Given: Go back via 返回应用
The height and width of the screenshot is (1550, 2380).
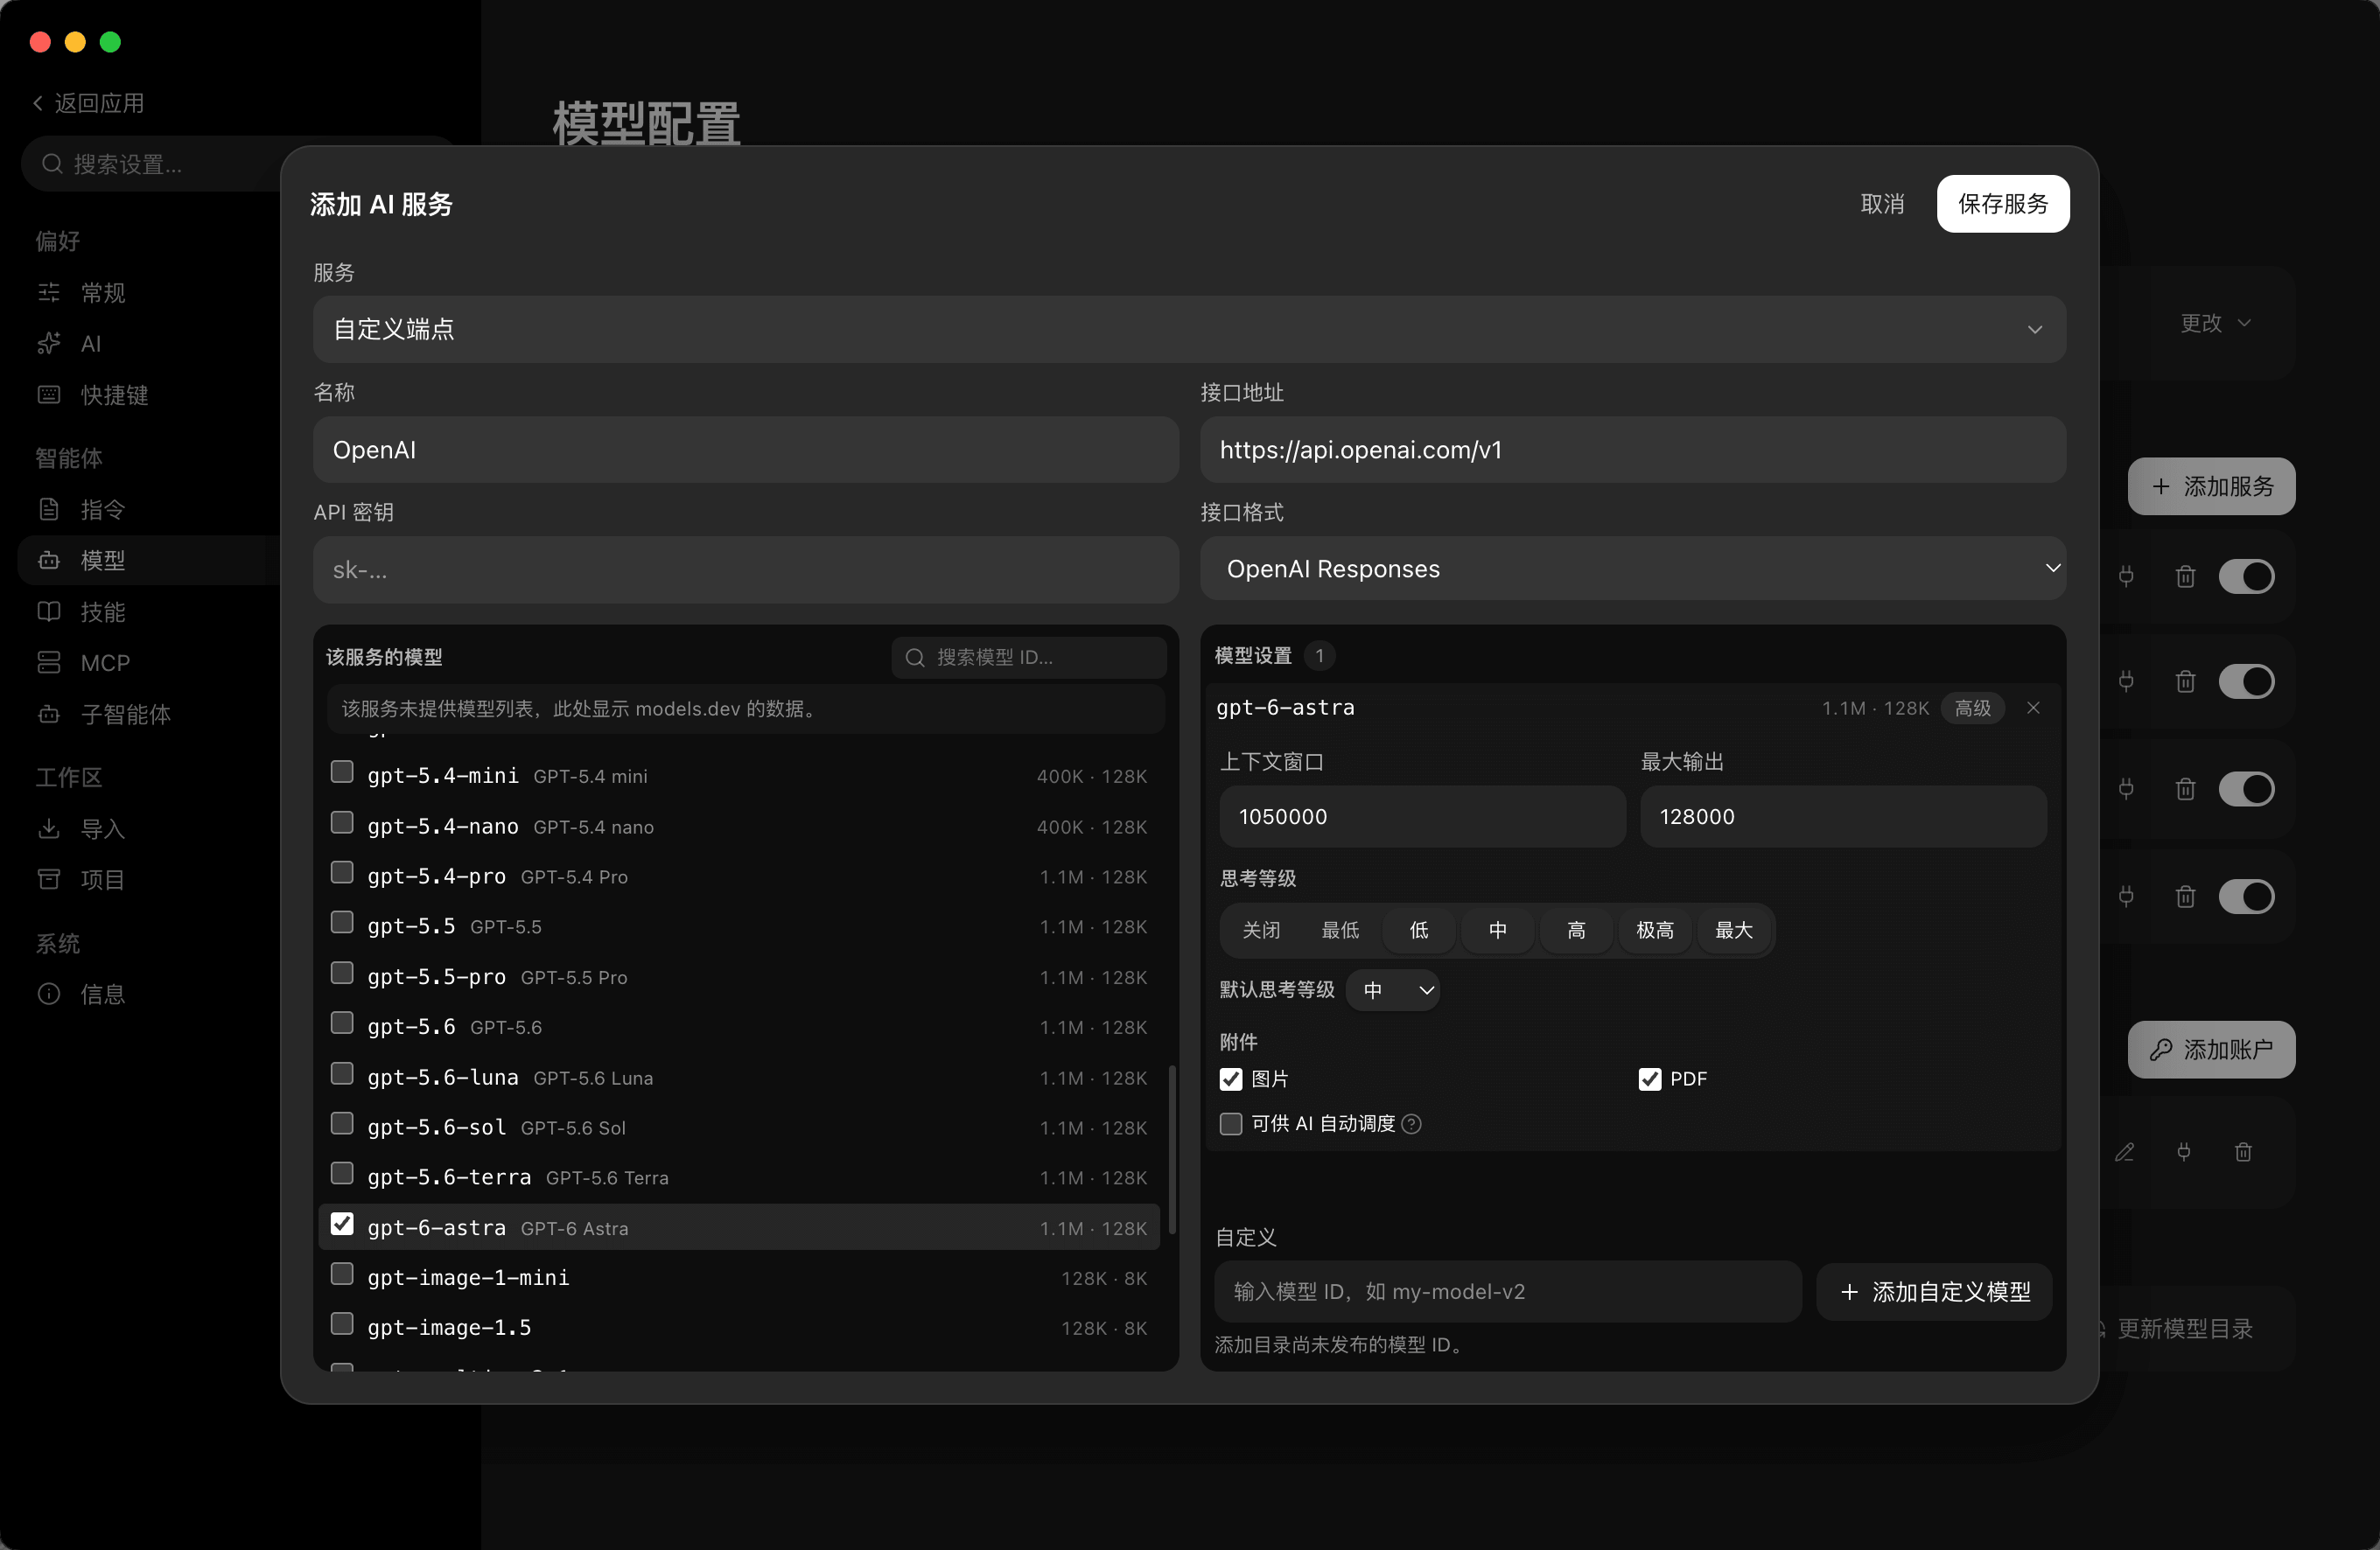Looking at the screenshot, I should (x=88, y=103).
